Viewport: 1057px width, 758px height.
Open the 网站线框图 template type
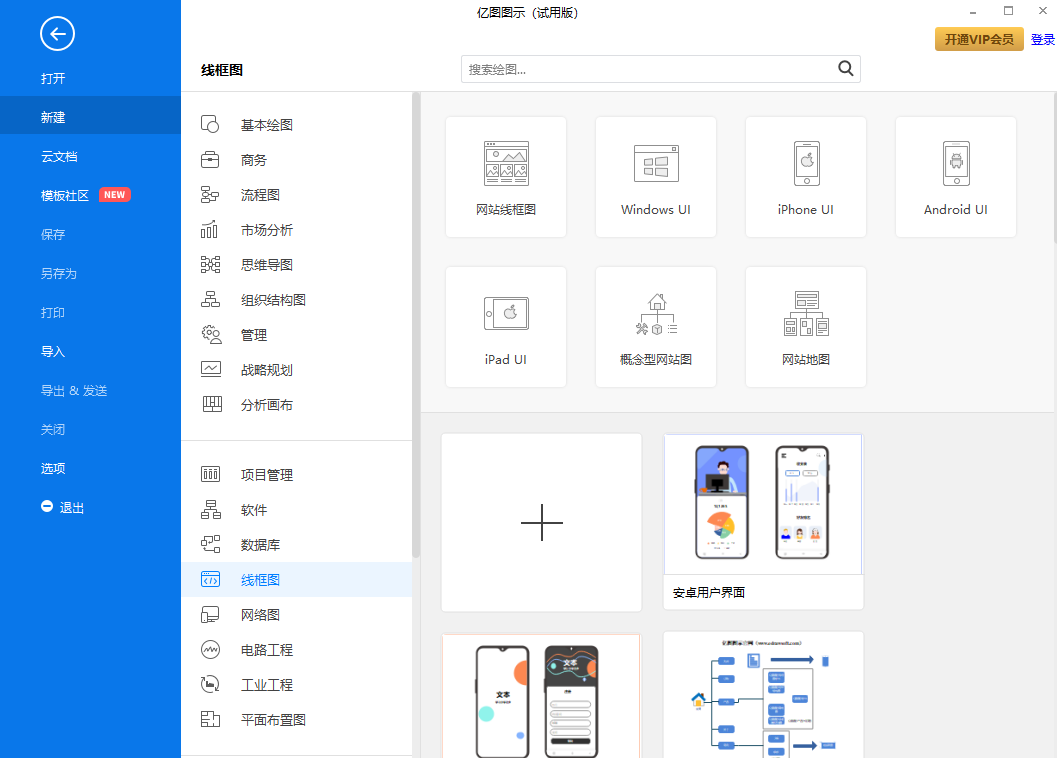[x=506, y=177]
